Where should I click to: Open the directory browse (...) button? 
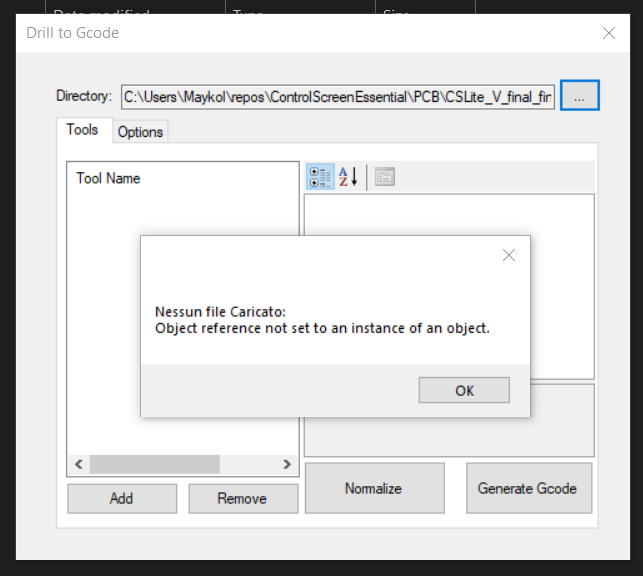click(x=579, y=96)
